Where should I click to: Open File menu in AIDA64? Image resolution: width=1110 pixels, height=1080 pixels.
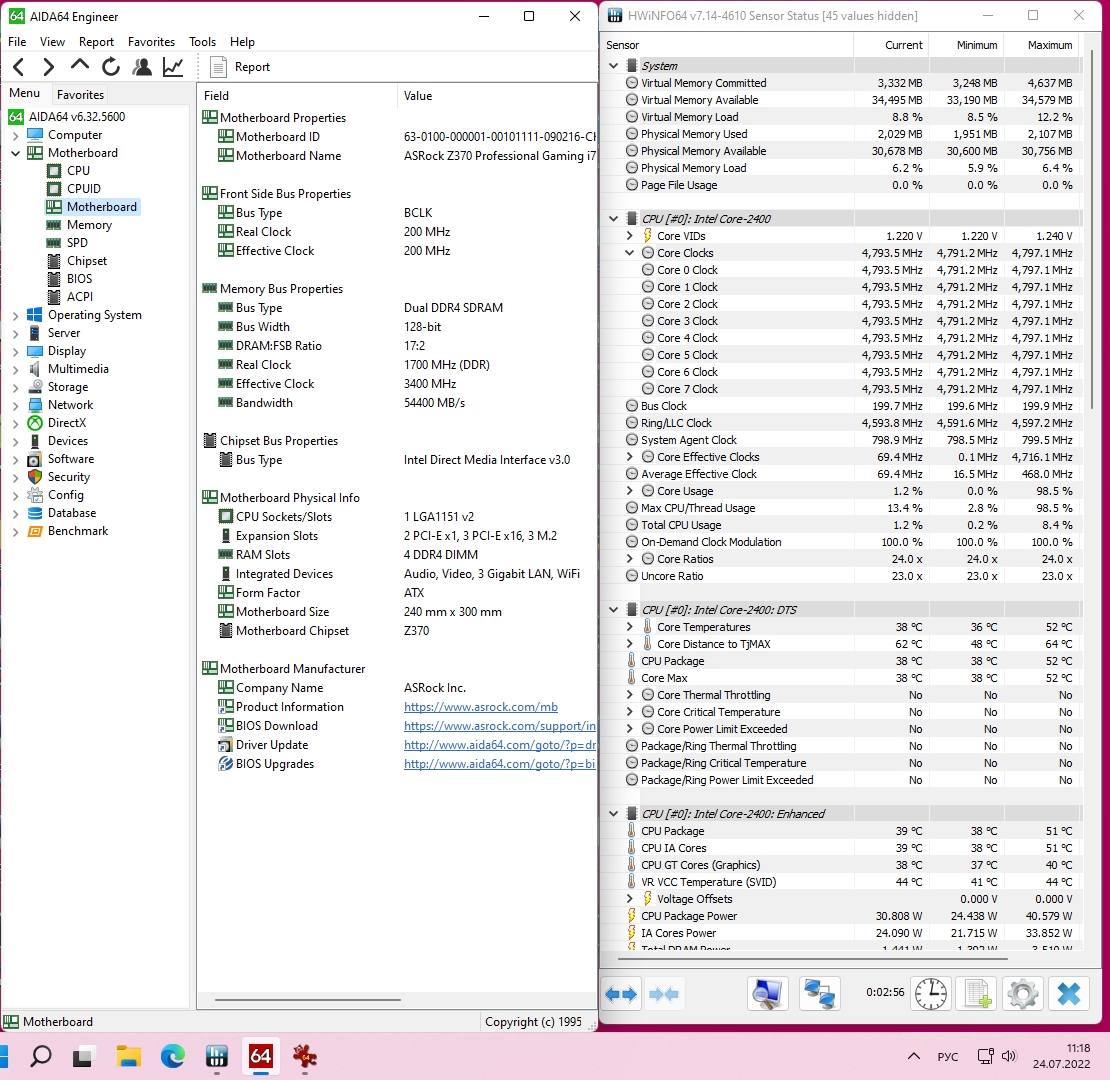pyautogui.click(x=17, y=42)
